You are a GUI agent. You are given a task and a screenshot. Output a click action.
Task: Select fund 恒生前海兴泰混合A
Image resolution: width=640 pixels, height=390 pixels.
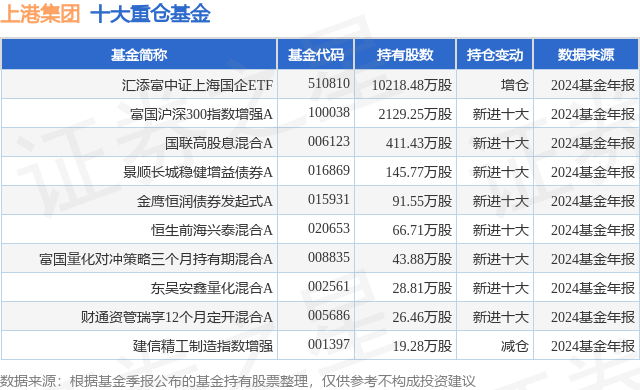[x=212, y=230]
